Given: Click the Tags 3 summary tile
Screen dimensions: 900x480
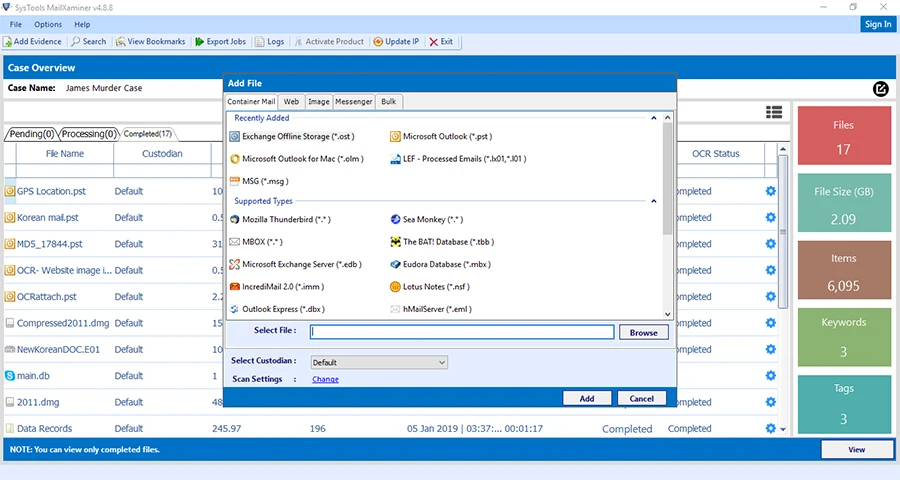Looking at the screenshot, I should (x=843, y=404).
